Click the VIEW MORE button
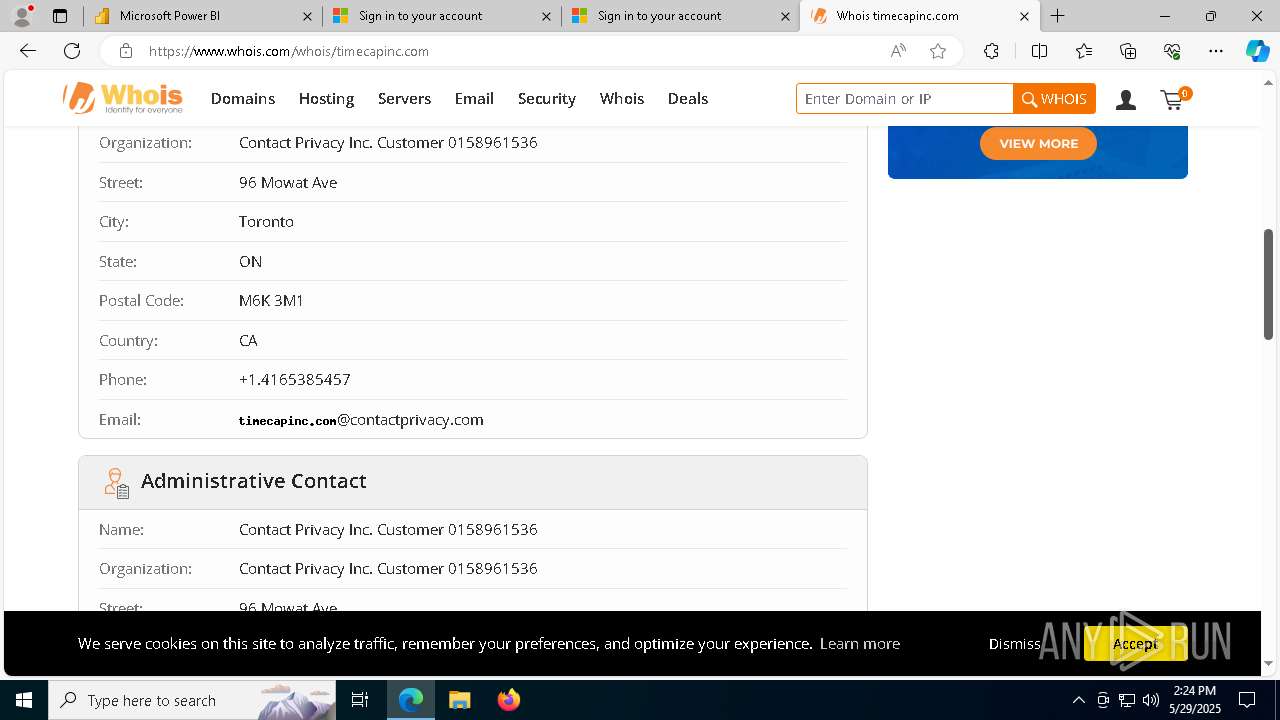This screenshot has width=1280, height=720. click(x=1038, y=143)
